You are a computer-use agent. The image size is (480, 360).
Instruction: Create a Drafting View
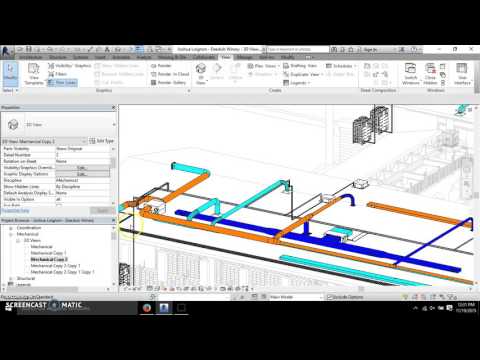(300, 66)
